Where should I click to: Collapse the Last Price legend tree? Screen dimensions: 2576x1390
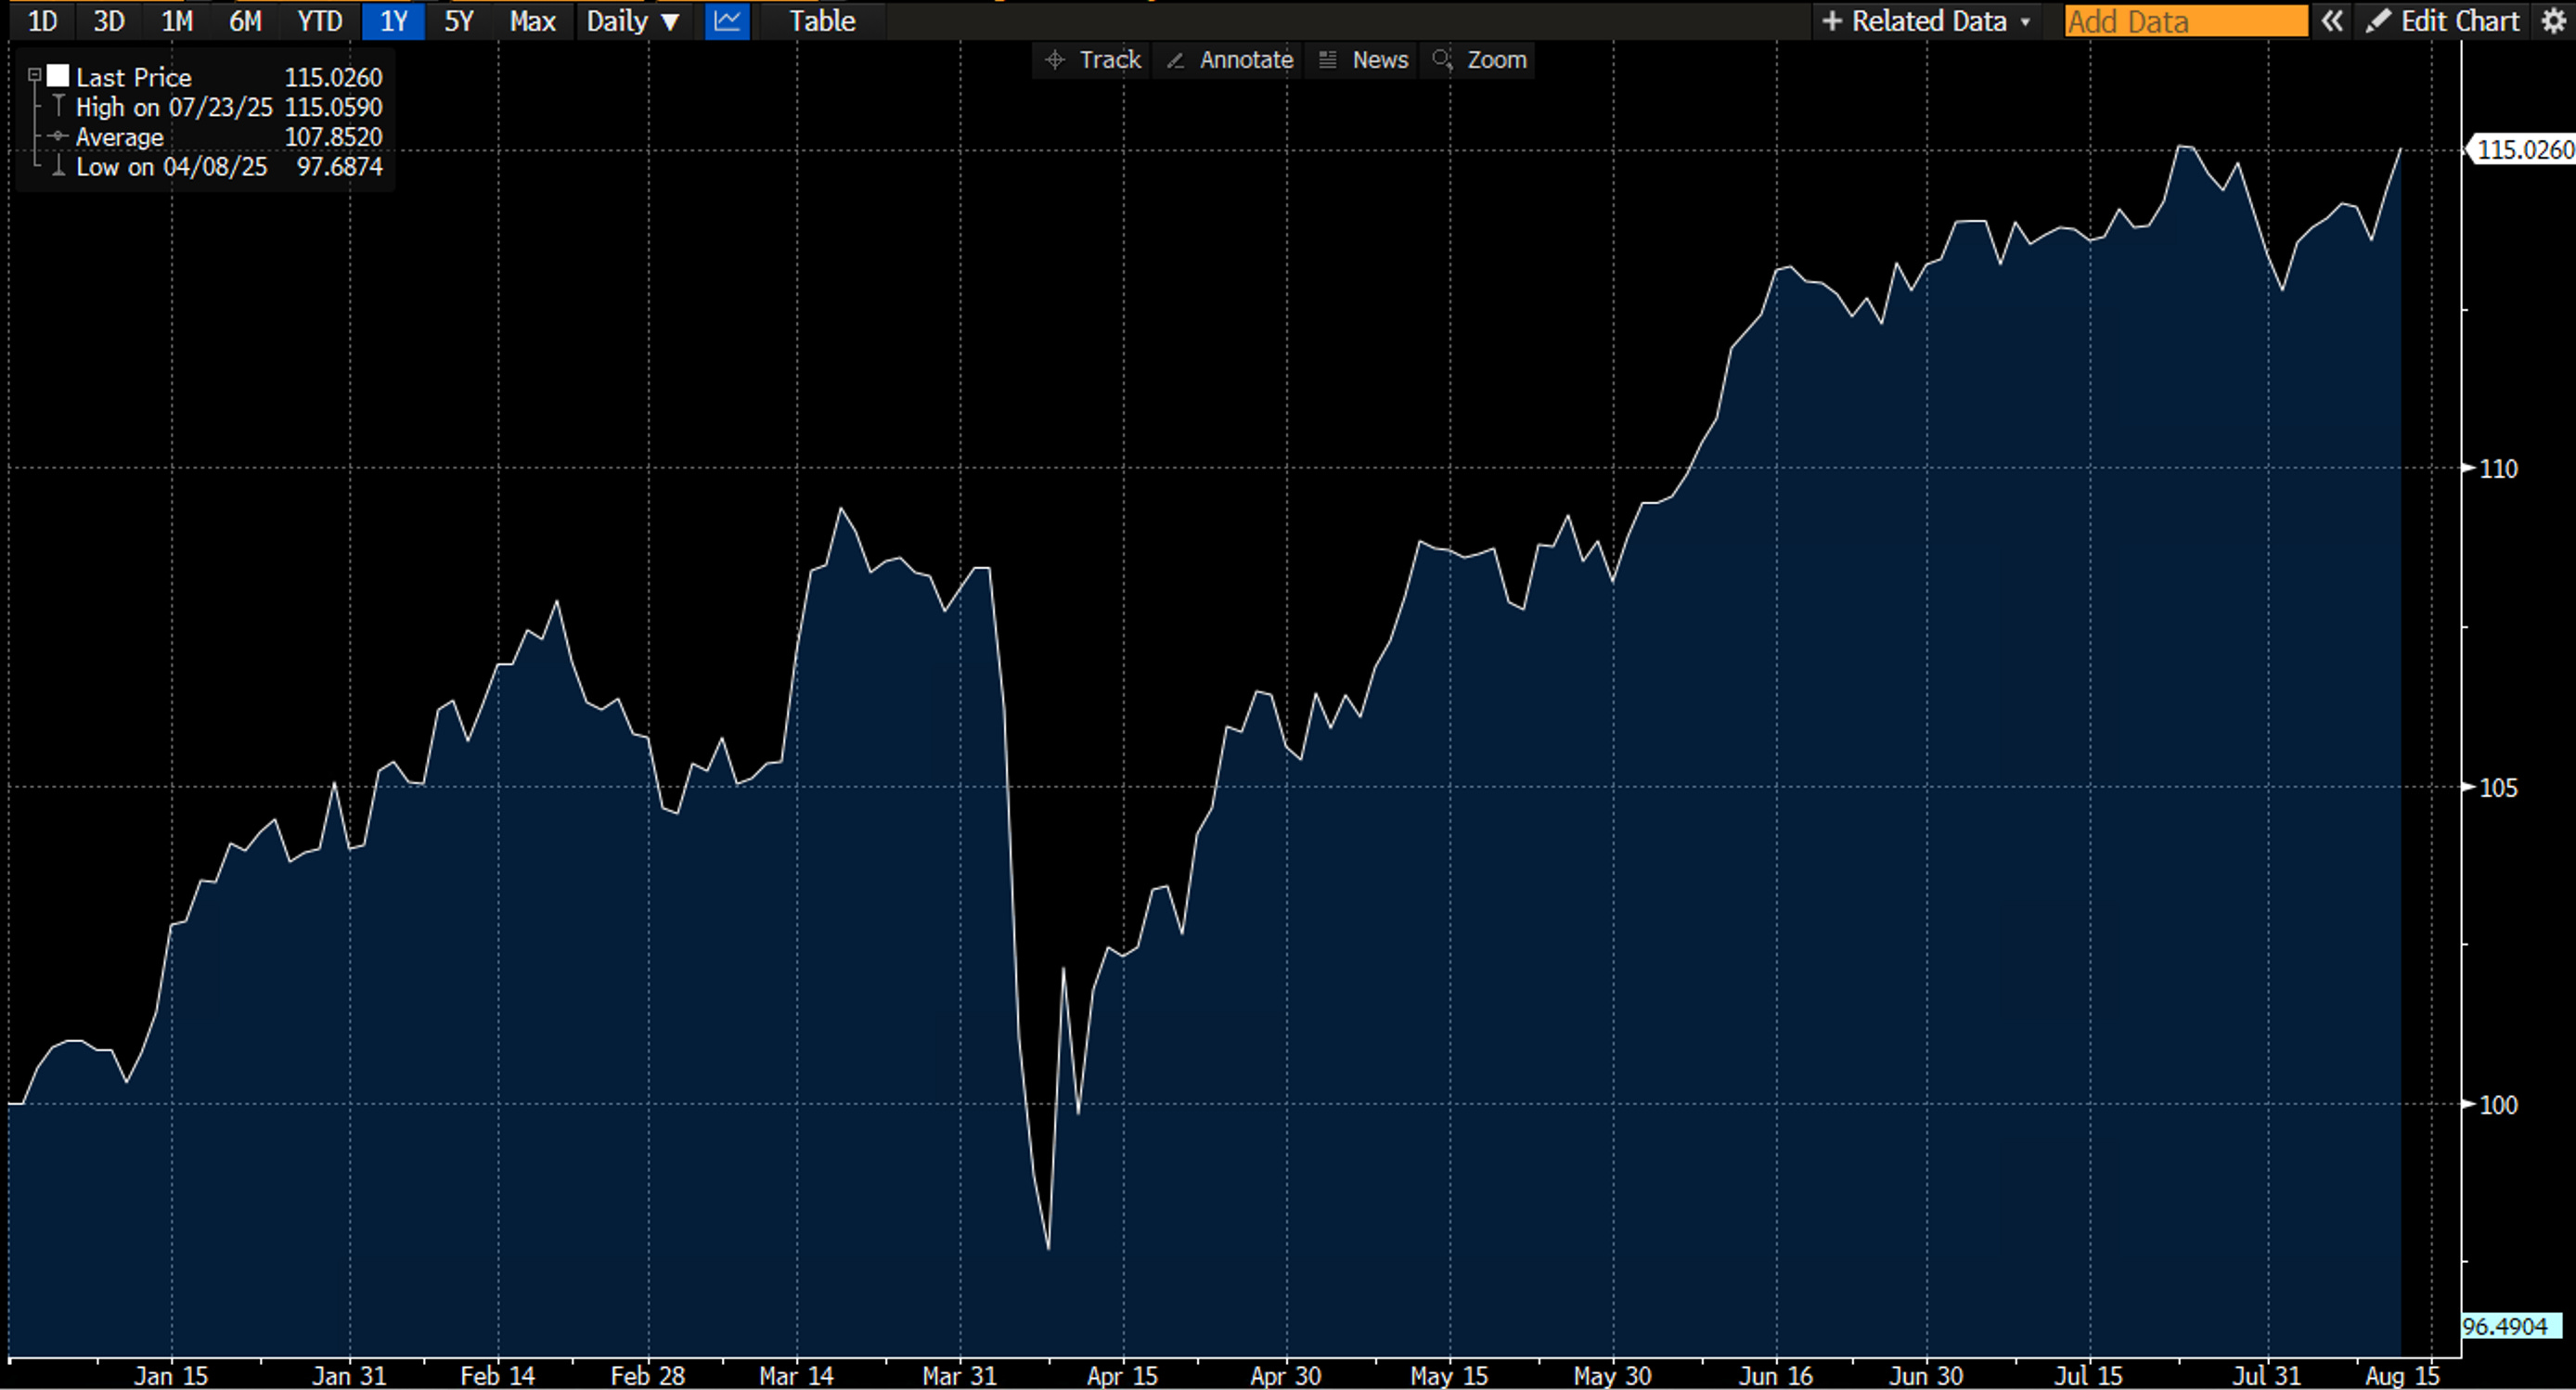tap(34, 75)
